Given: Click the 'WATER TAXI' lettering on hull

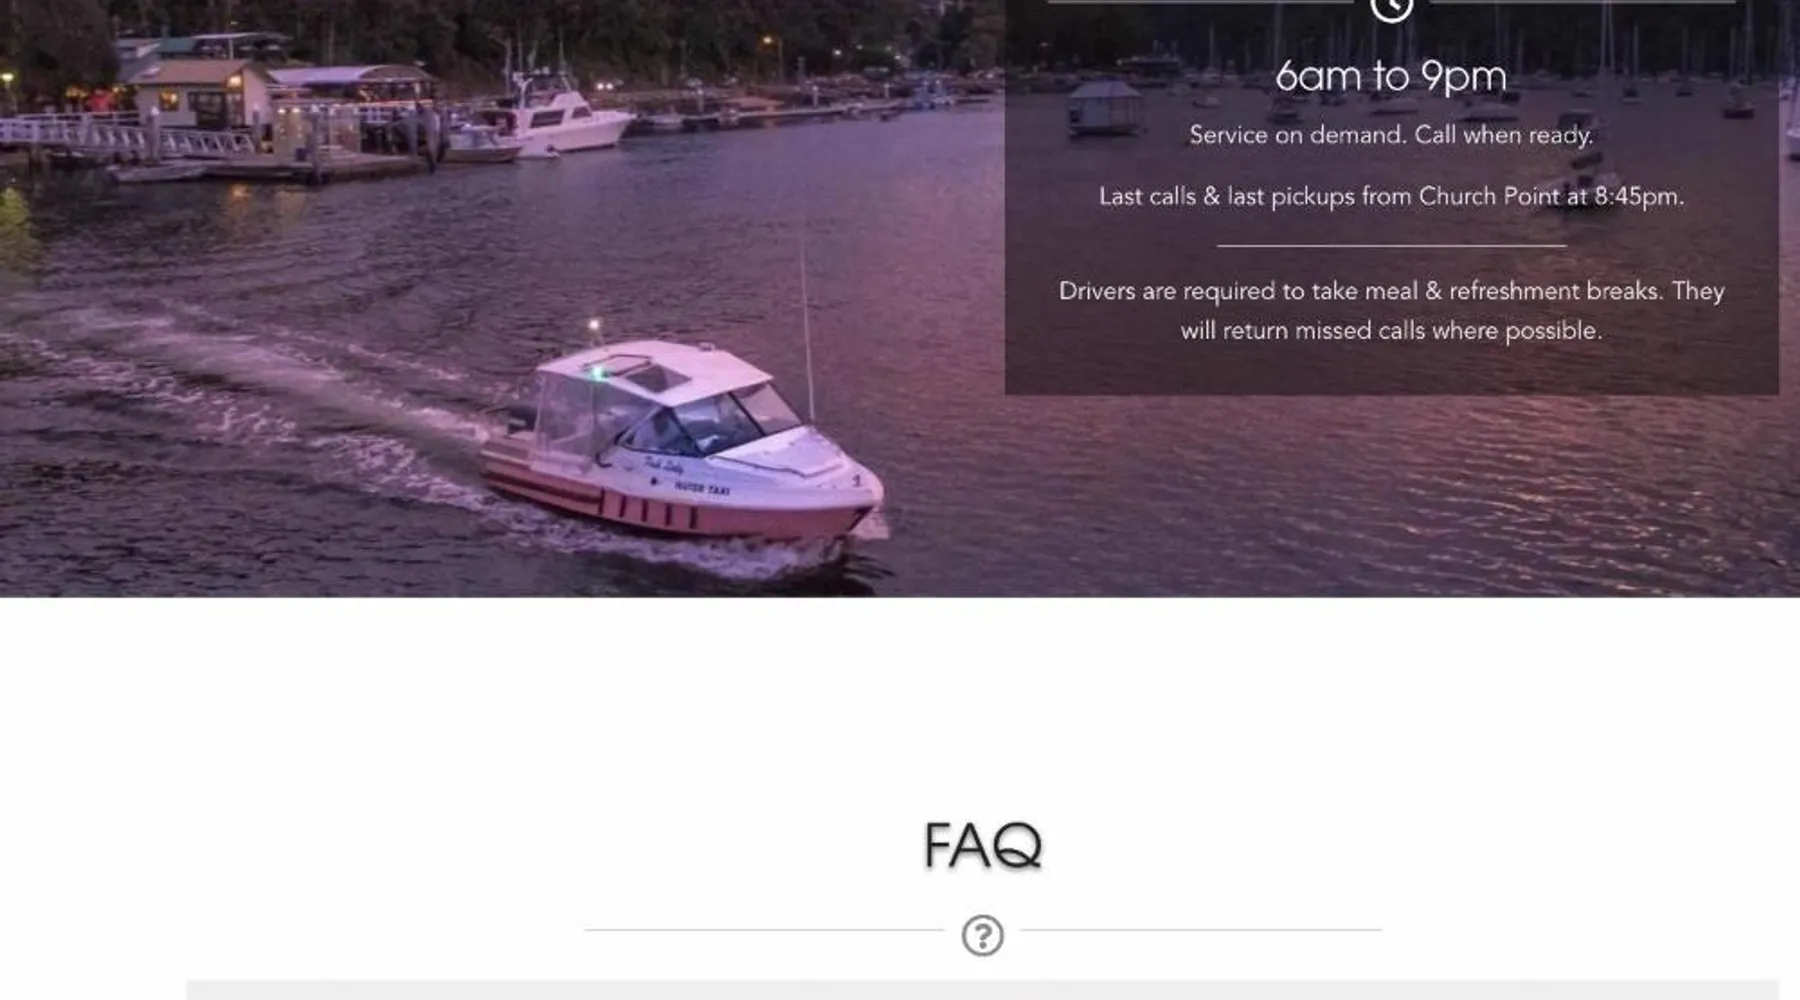Looking at the screenshot, I should (x=702, y=488).
